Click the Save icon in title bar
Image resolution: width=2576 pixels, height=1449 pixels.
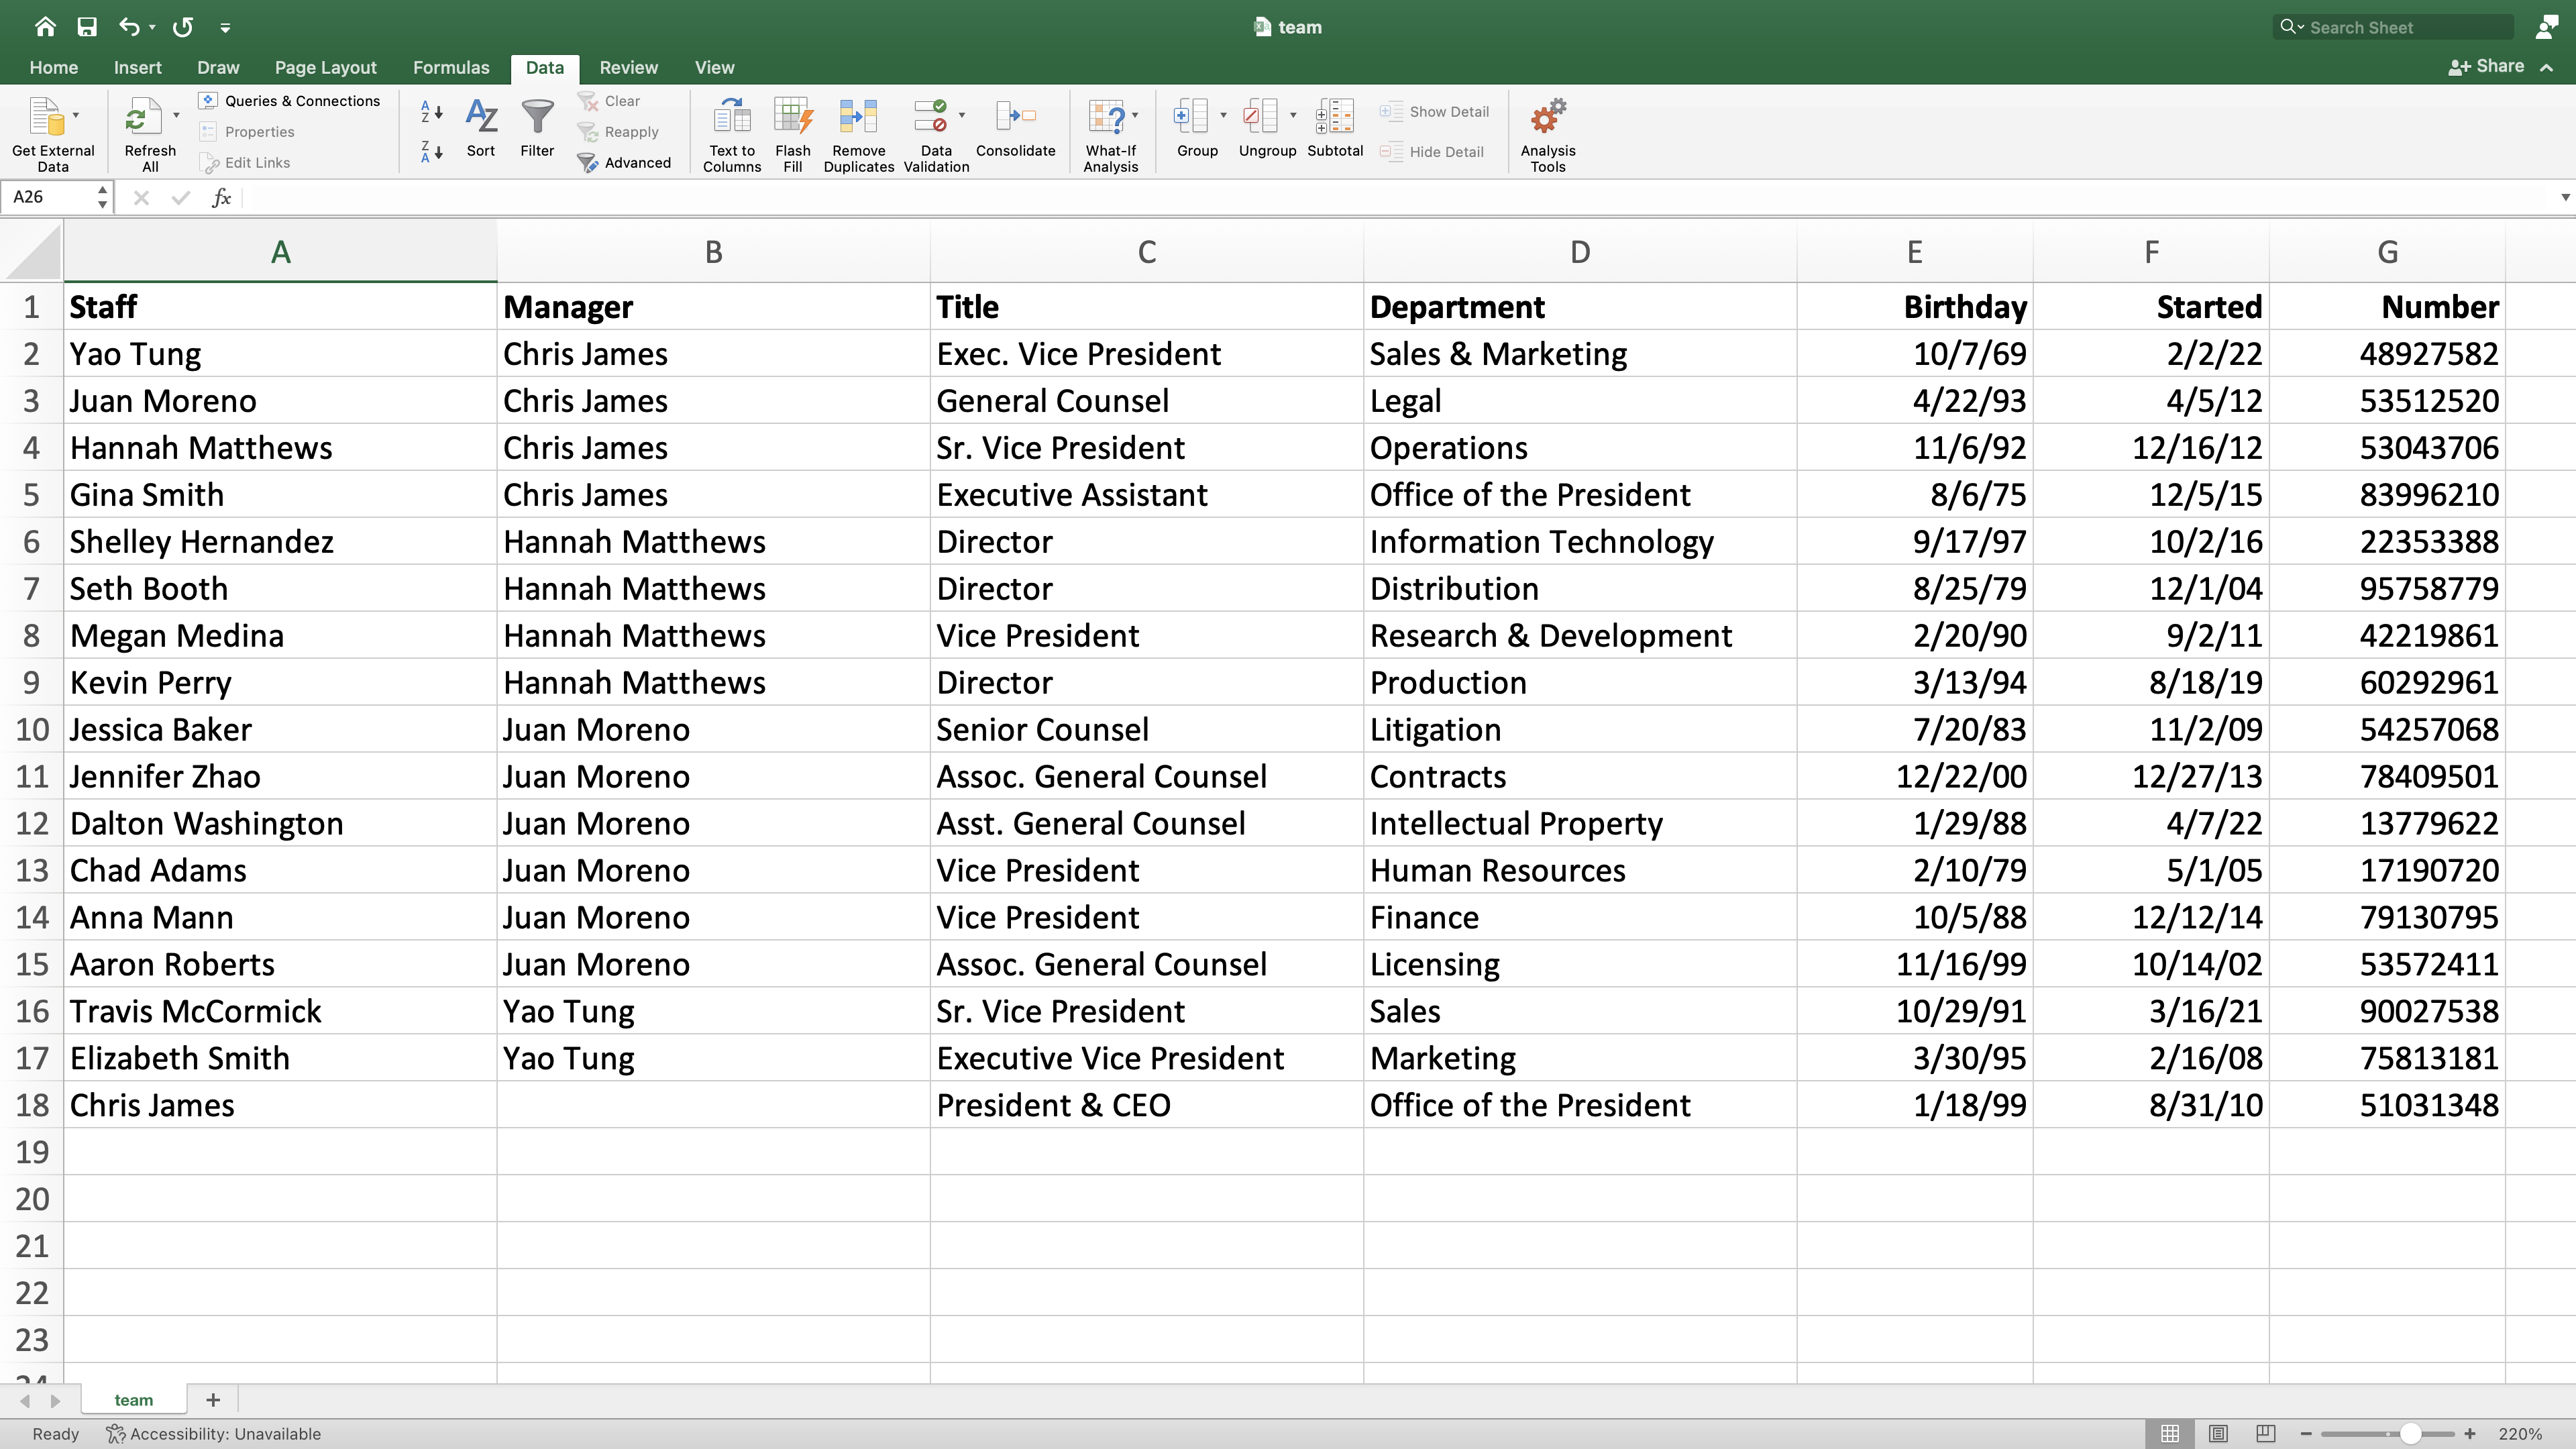87,27
